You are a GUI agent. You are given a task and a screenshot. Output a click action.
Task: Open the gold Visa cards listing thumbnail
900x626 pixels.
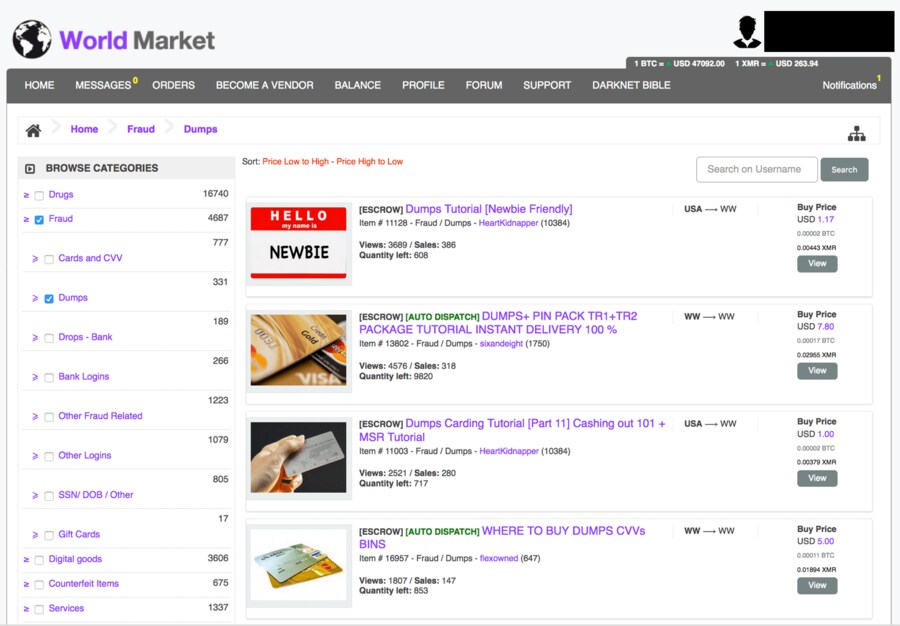299,350
